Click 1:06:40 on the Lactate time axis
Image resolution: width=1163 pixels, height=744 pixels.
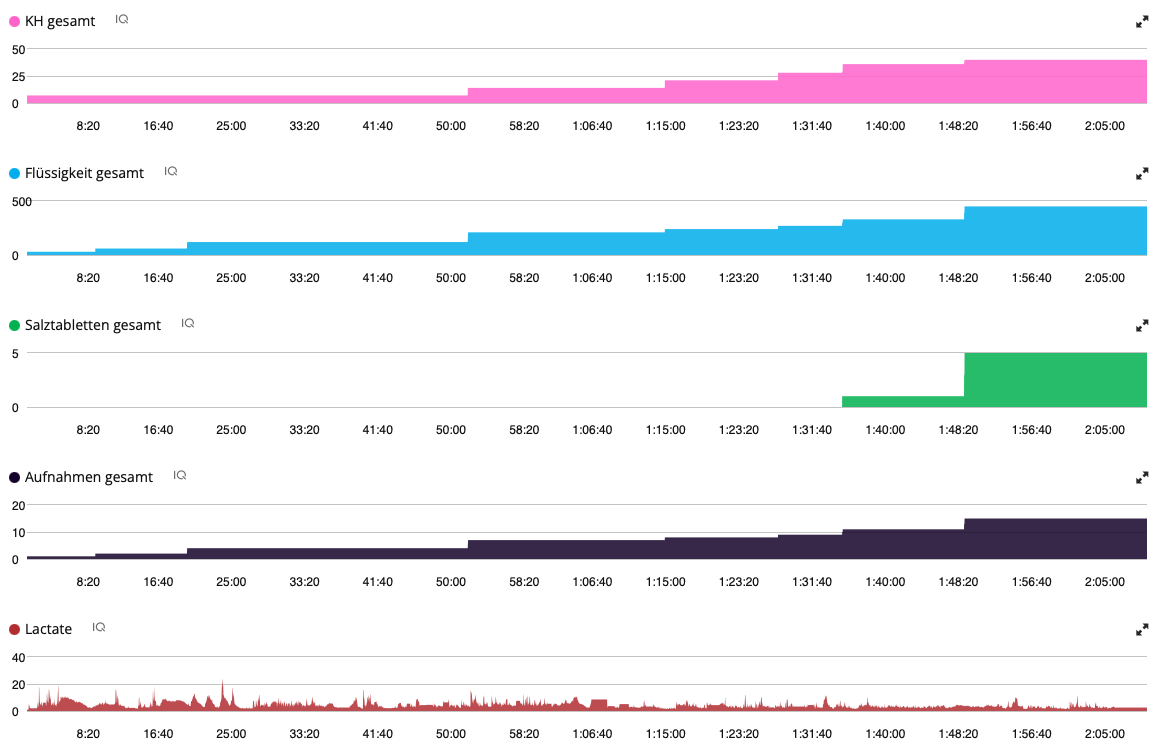(592, 734)
